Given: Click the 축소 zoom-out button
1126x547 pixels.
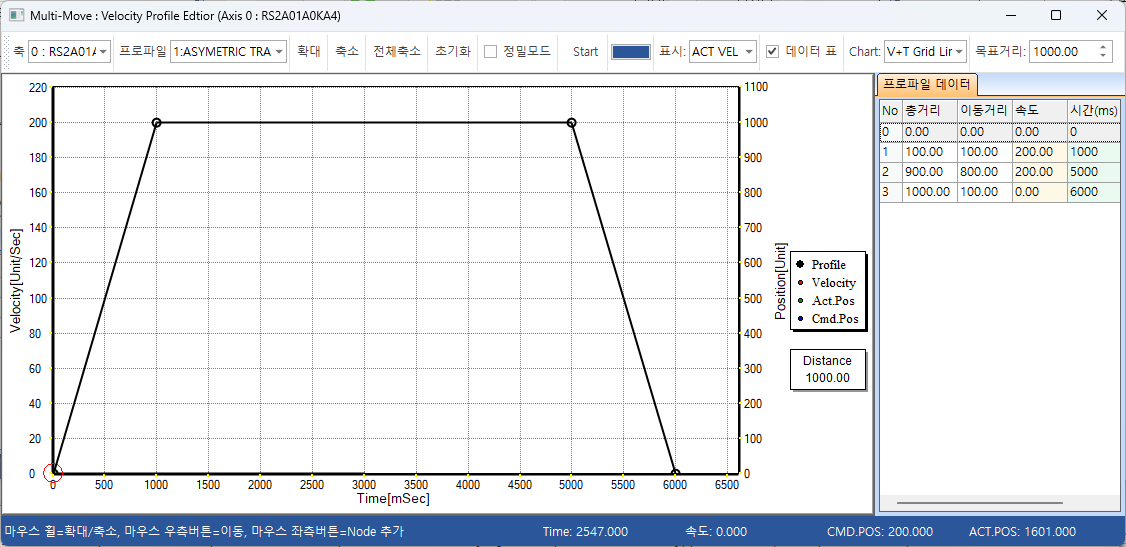Looking at the screenshot, I should (x=346, y=52).
